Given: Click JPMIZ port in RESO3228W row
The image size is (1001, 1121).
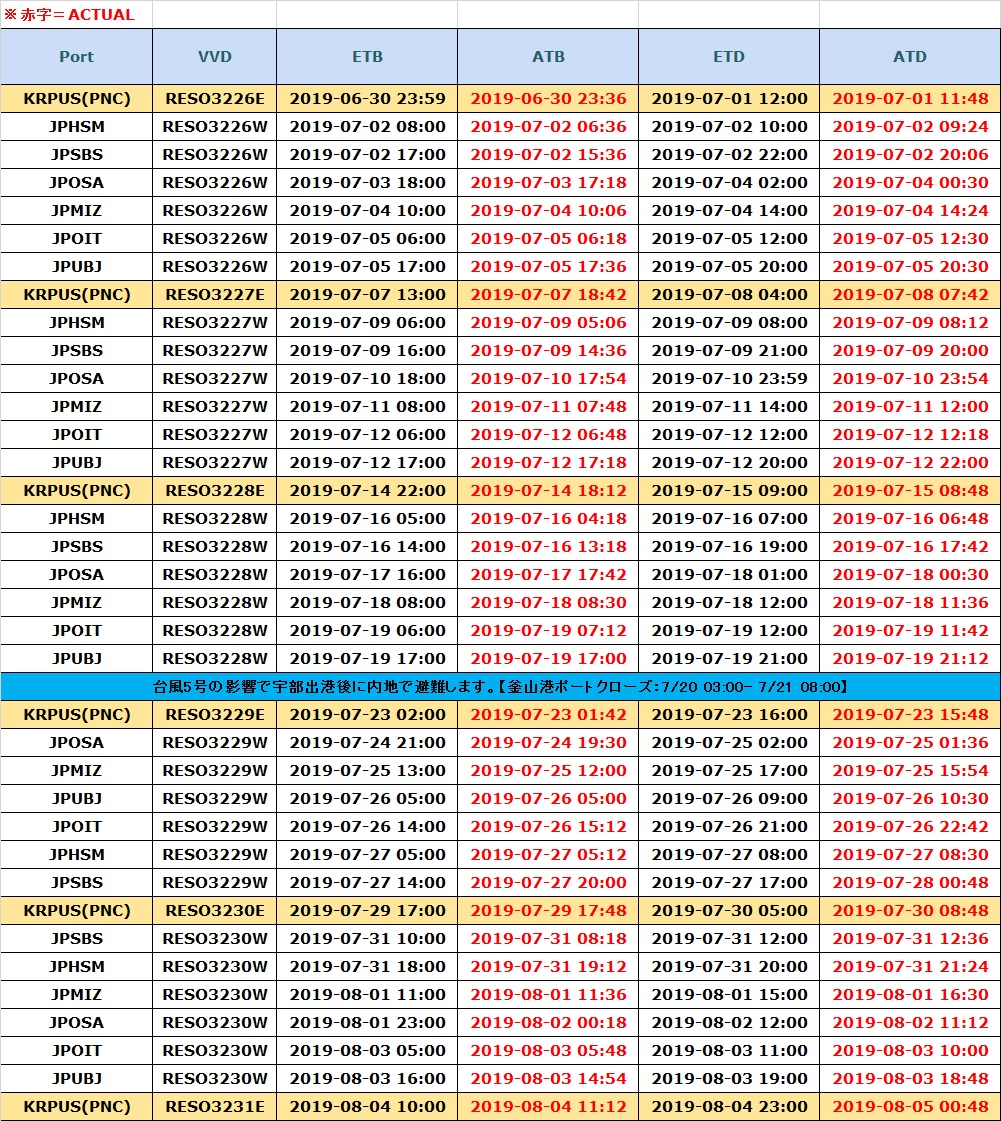Looking at the screenshot, I should coord(77,603).
